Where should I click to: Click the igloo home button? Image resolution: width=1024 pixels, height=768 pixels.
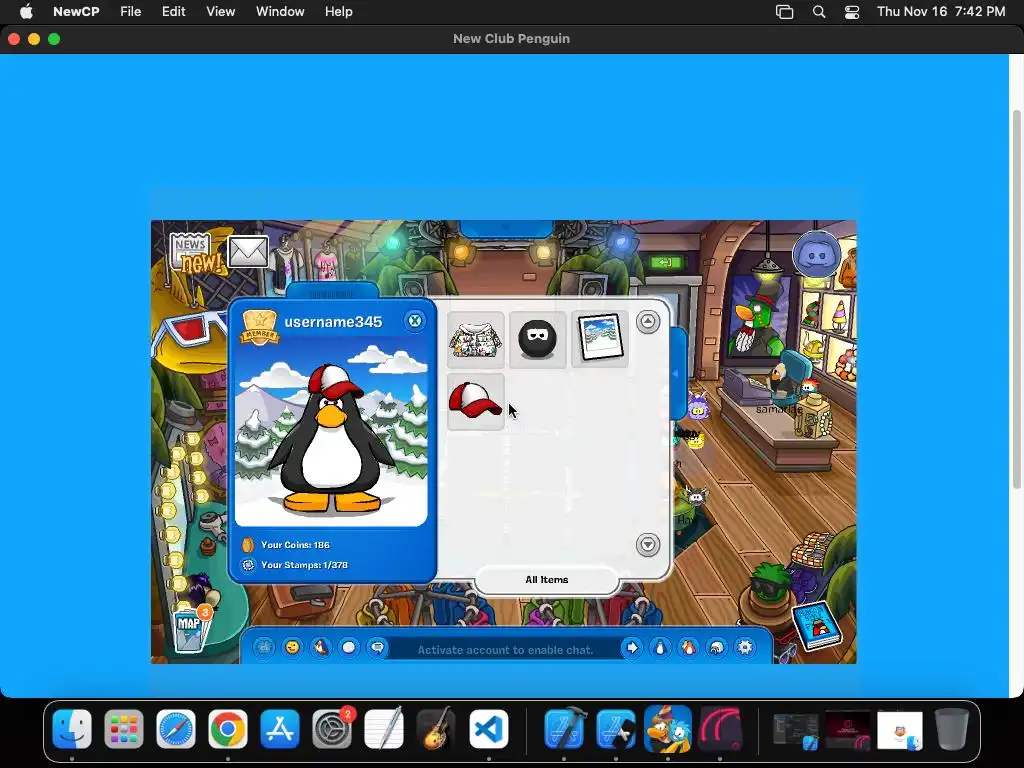pos(716,647)
